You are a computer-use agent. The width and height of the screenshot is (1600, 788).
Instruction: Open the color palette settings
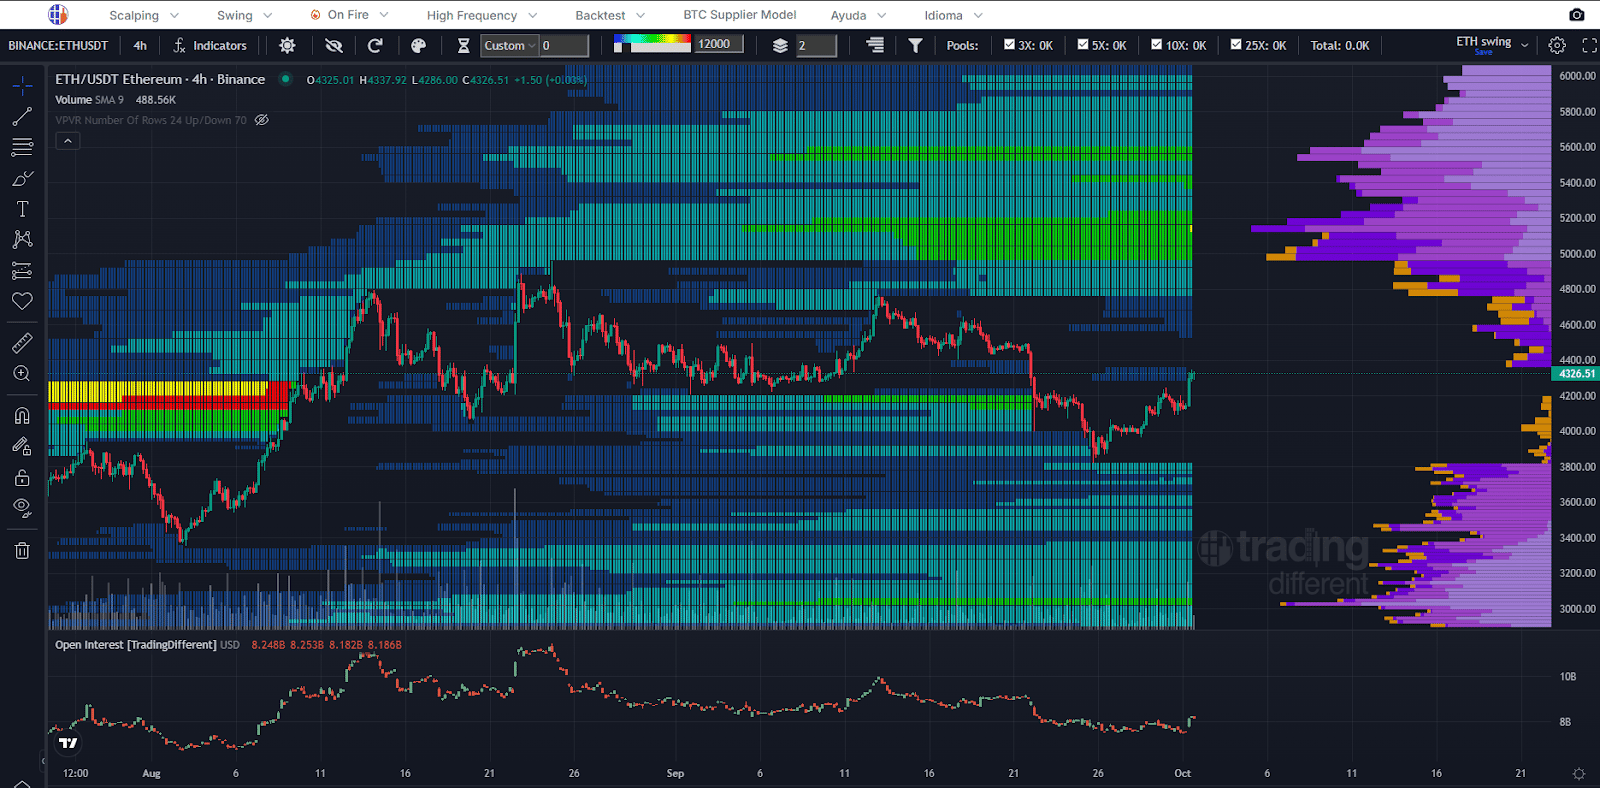(419, 45)
